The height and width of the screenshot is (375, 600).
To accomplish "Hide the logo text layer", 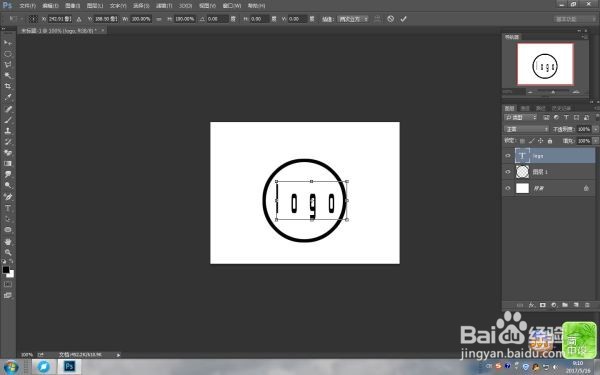I will tap(508, 156).
